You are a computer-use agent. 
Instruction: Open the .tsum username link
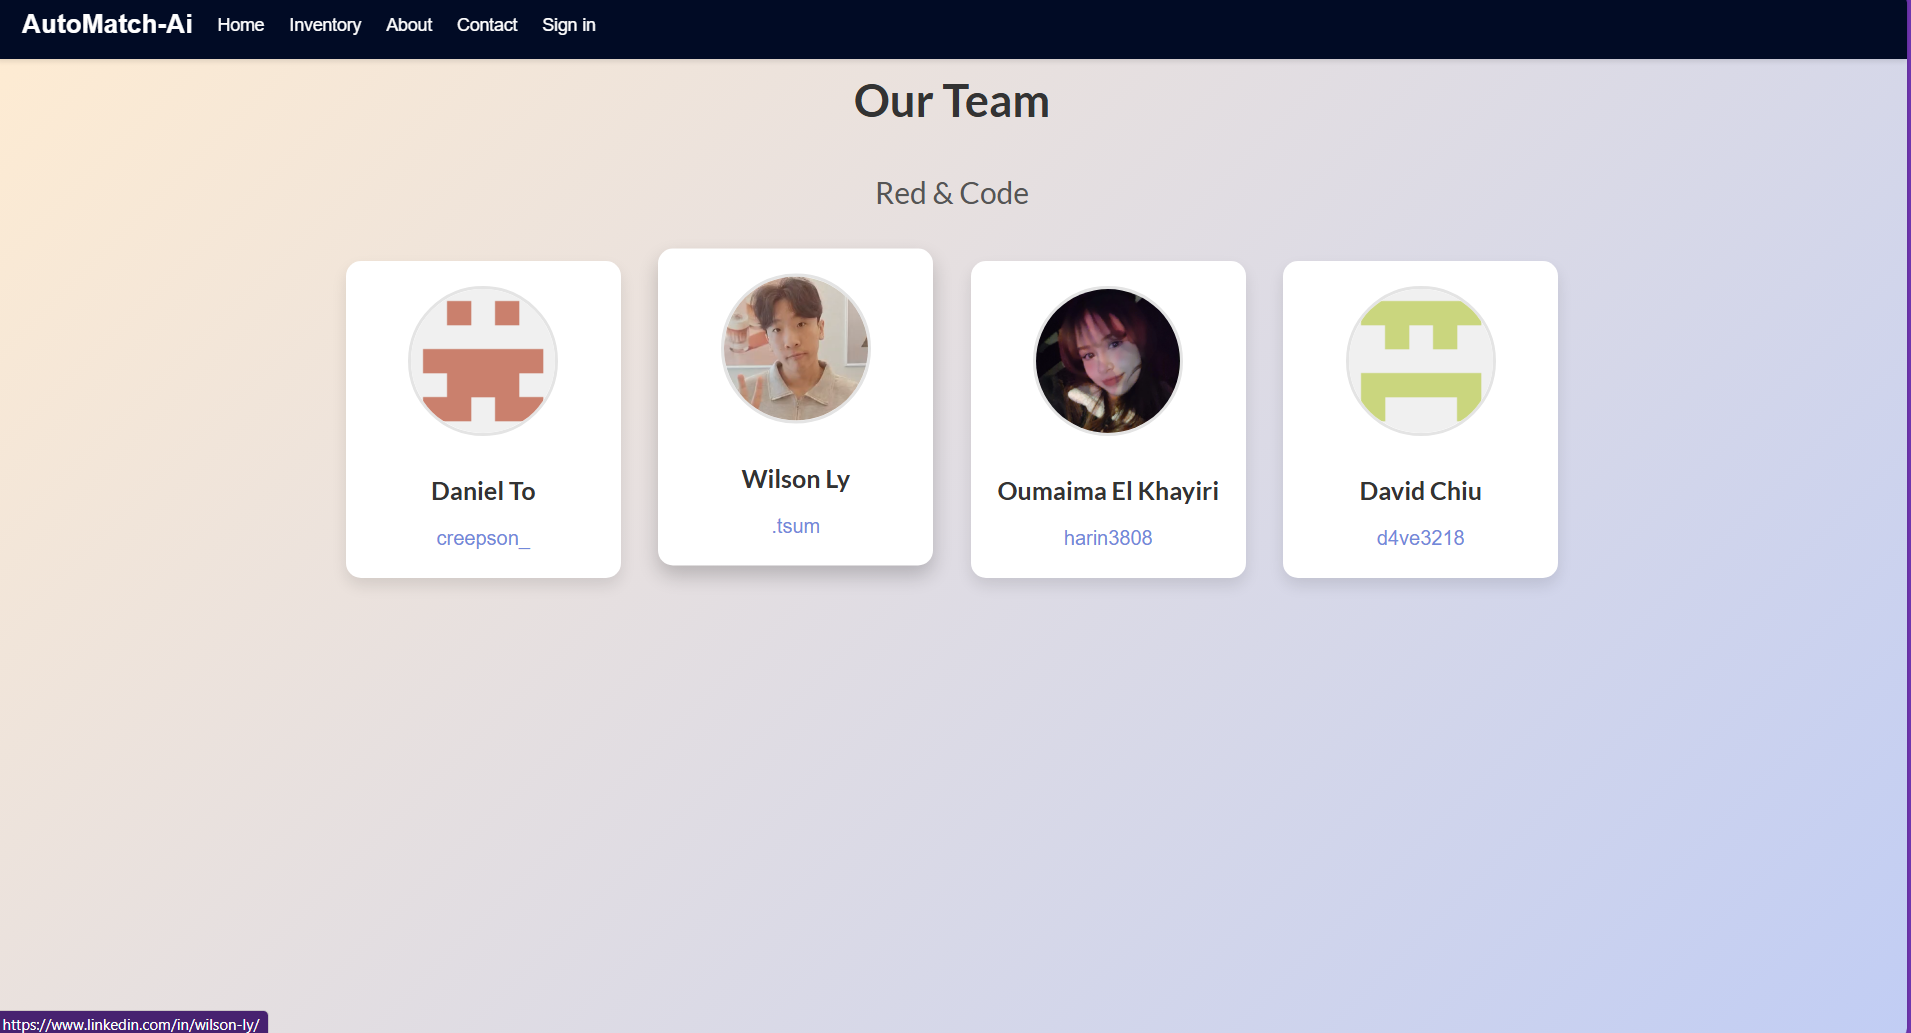click(x=796, y=526)
